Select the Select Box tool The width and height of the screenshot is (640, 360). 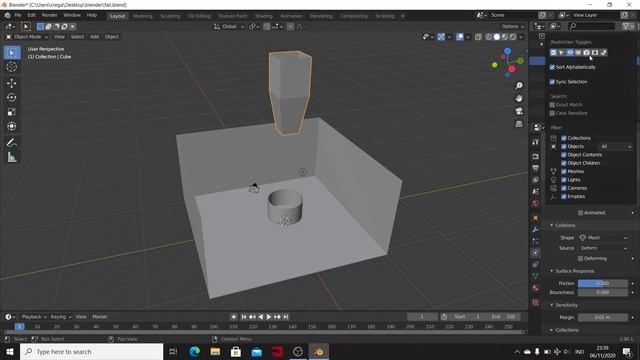click(x=11, y=53)
